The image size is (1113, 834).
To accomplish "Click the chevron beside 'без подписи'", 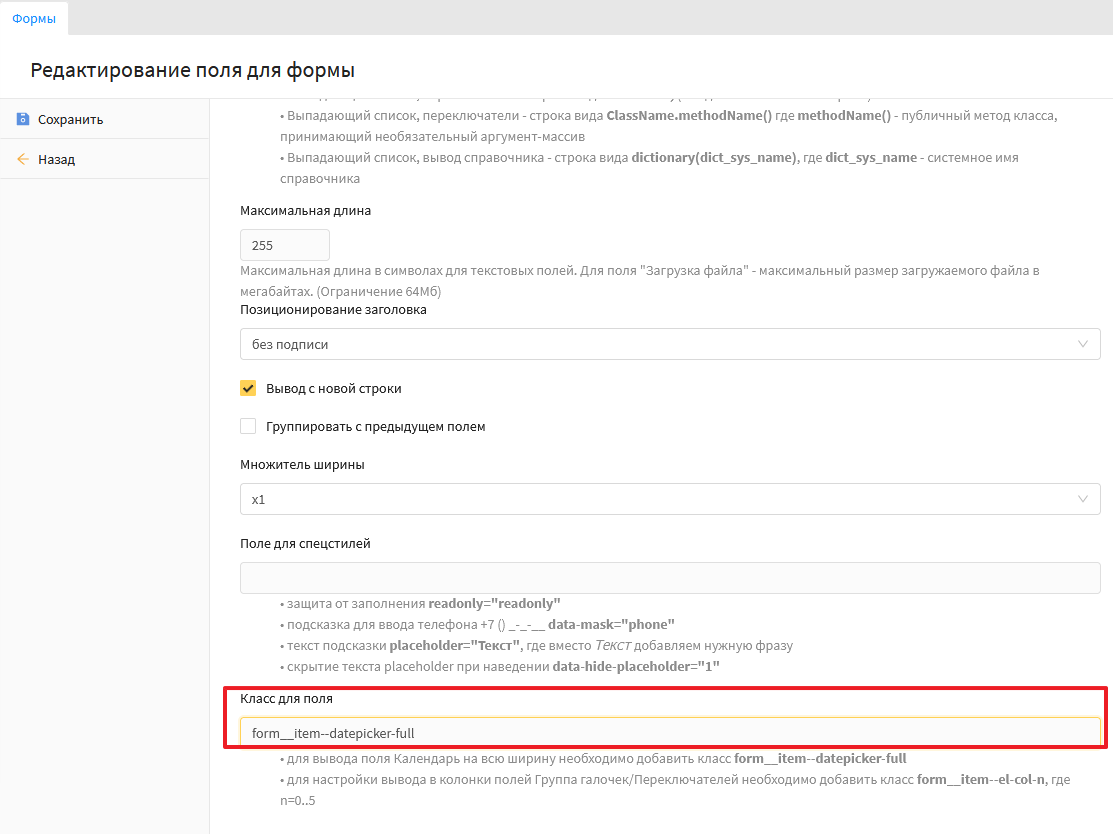I will (x=1083, y=344).
